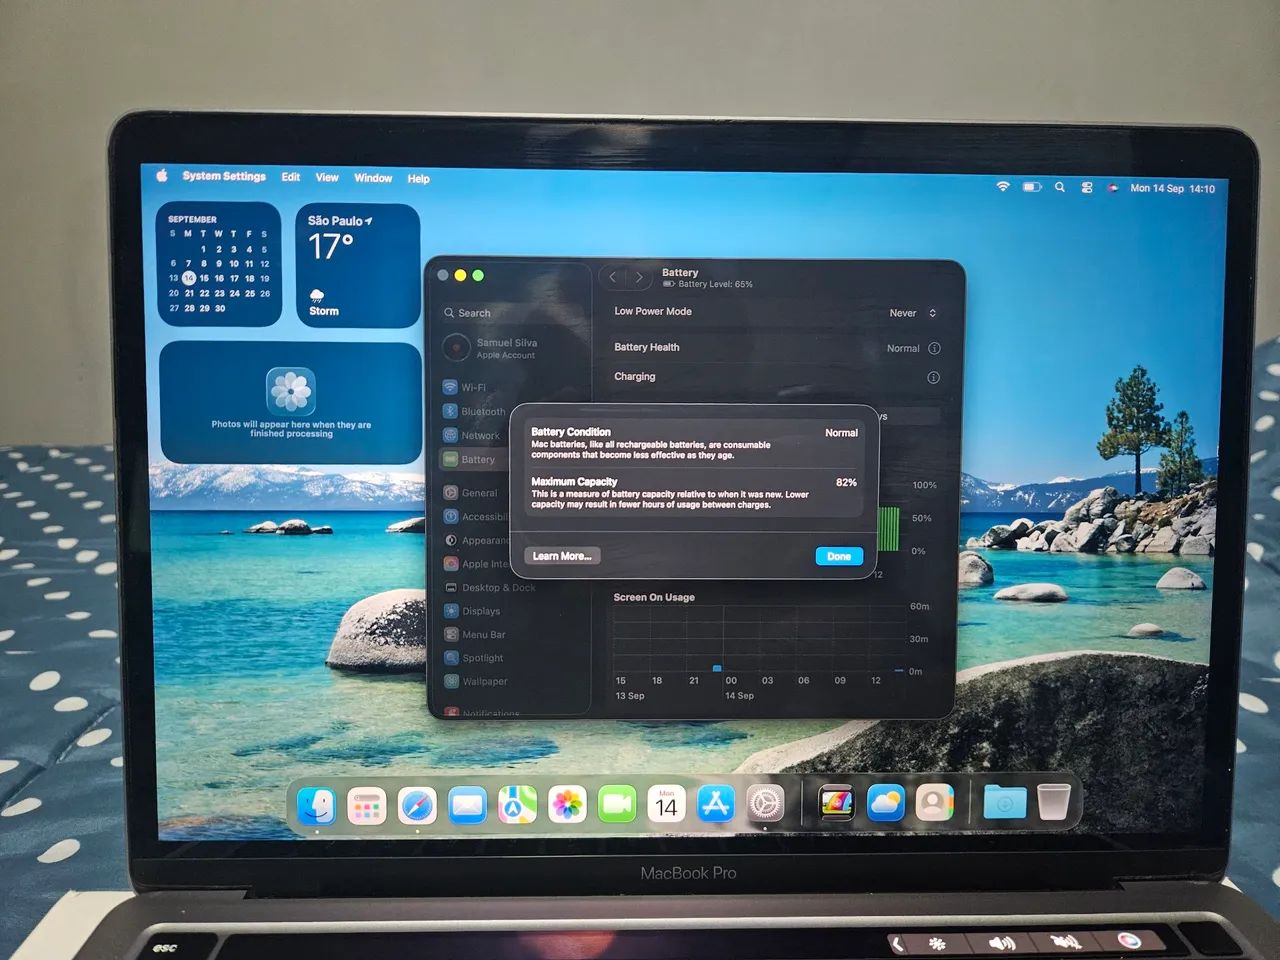This screenshot has height=960, width=1280.
Task: Click the Battery Health Normal row
Action: (x=777, y=348)
